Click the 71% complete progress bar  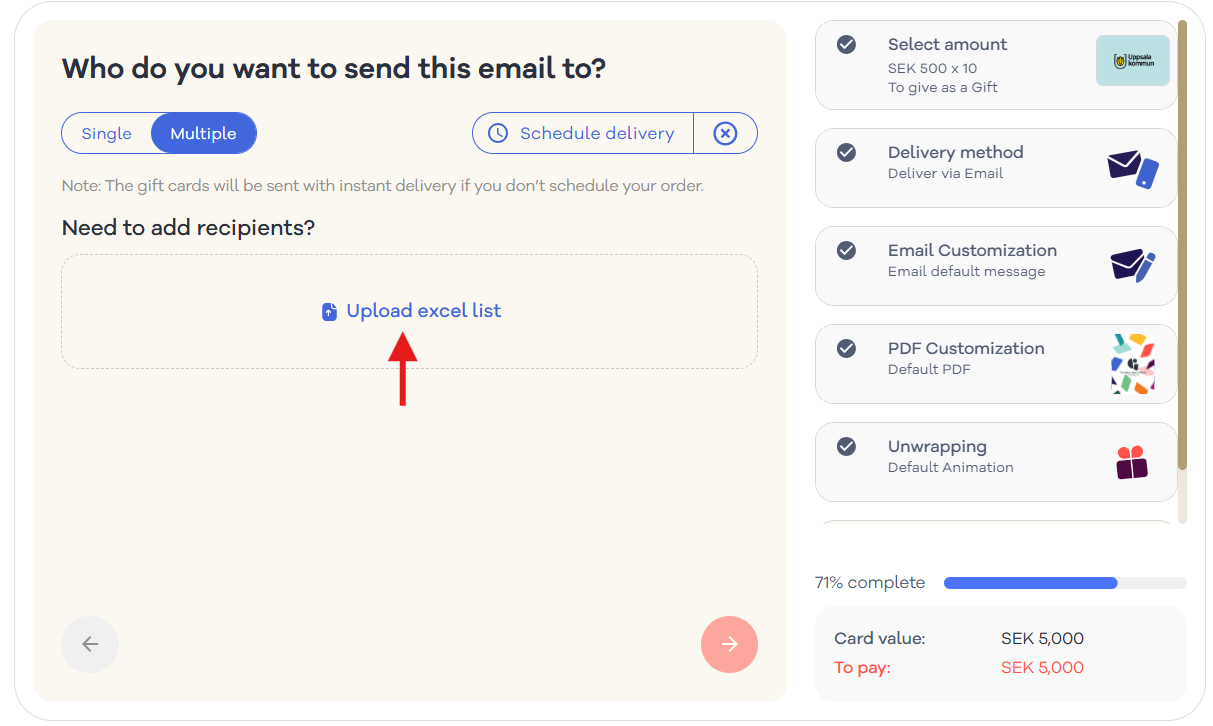(x=1065, y=583)
